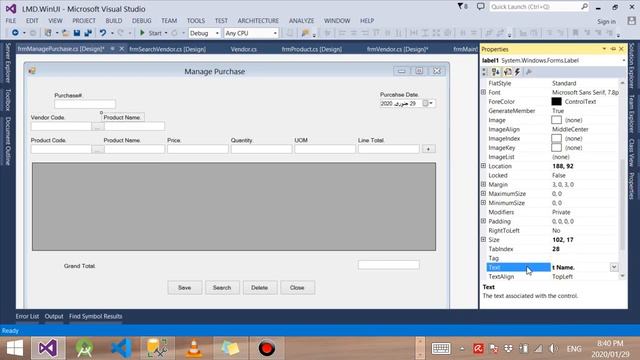Open the Error List tab
Image resolution: width=640 pixels, height=360 pixels.
(27, 316)
